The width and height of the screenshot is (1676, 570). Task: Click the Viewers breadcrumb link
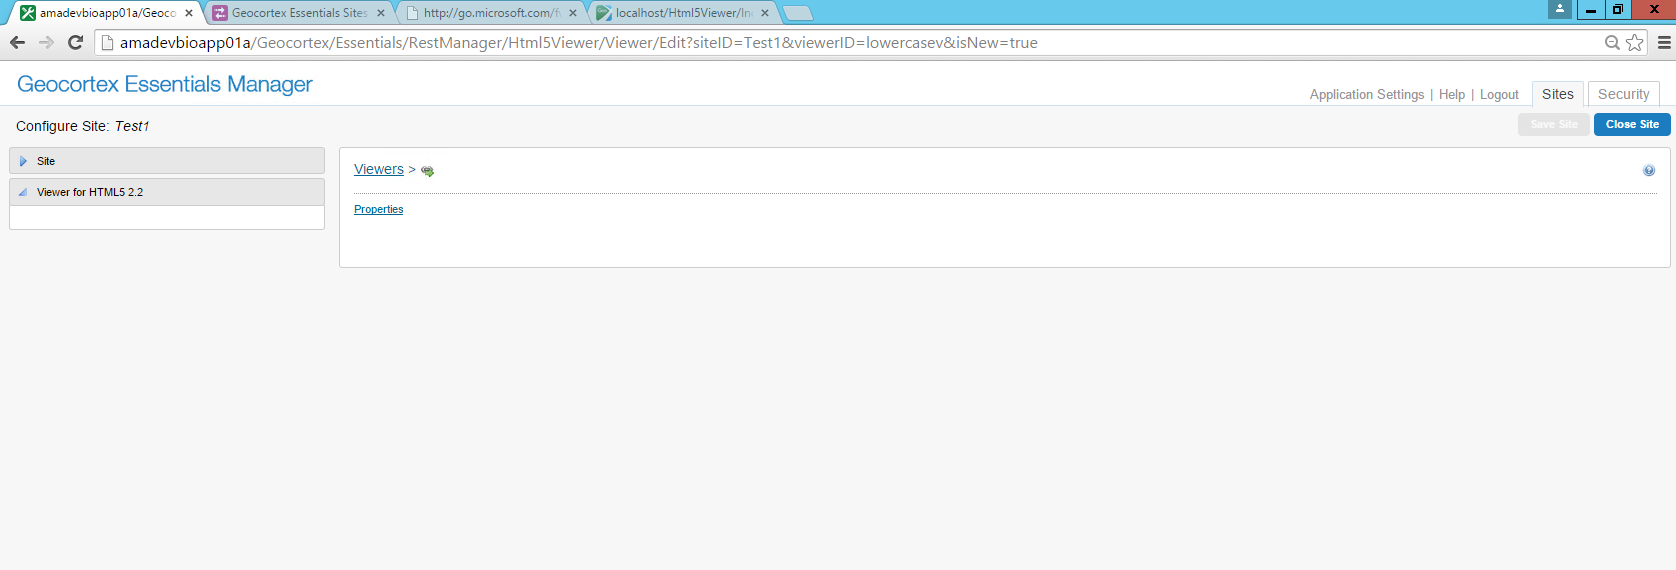(x=379, y=169)
